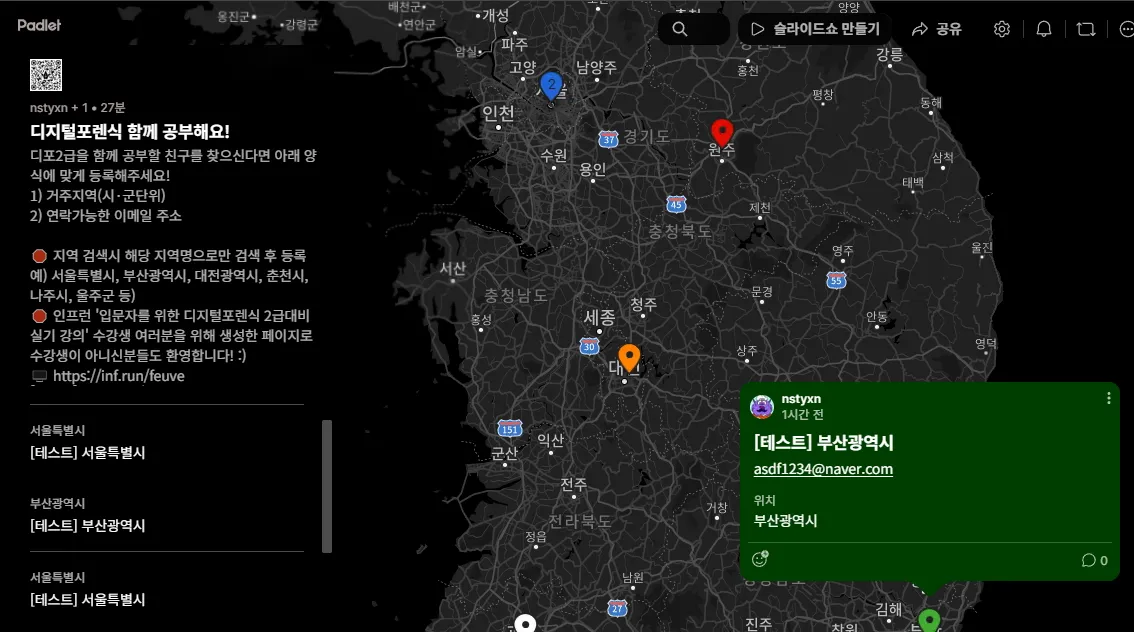1134x632 pixels.
Task: Open the Padlet home logo
Action: click(x=39, y=25)
